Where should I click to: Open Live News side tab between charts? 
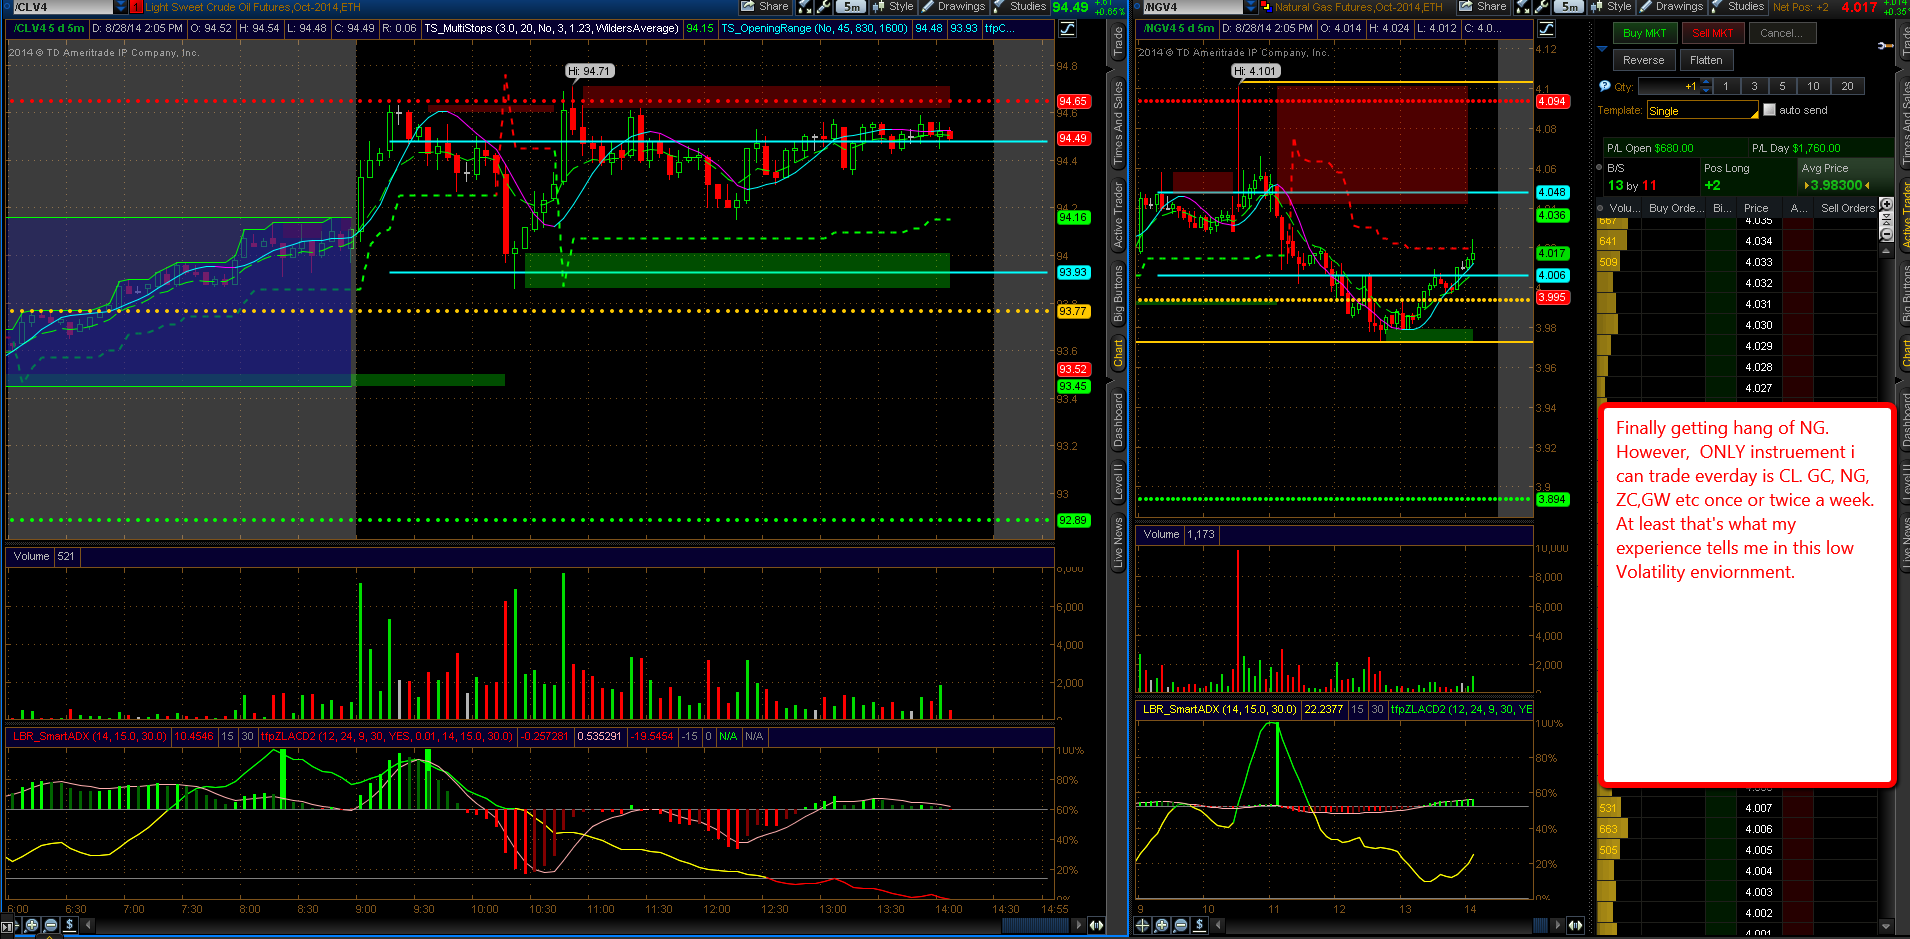coord(1118,543)
